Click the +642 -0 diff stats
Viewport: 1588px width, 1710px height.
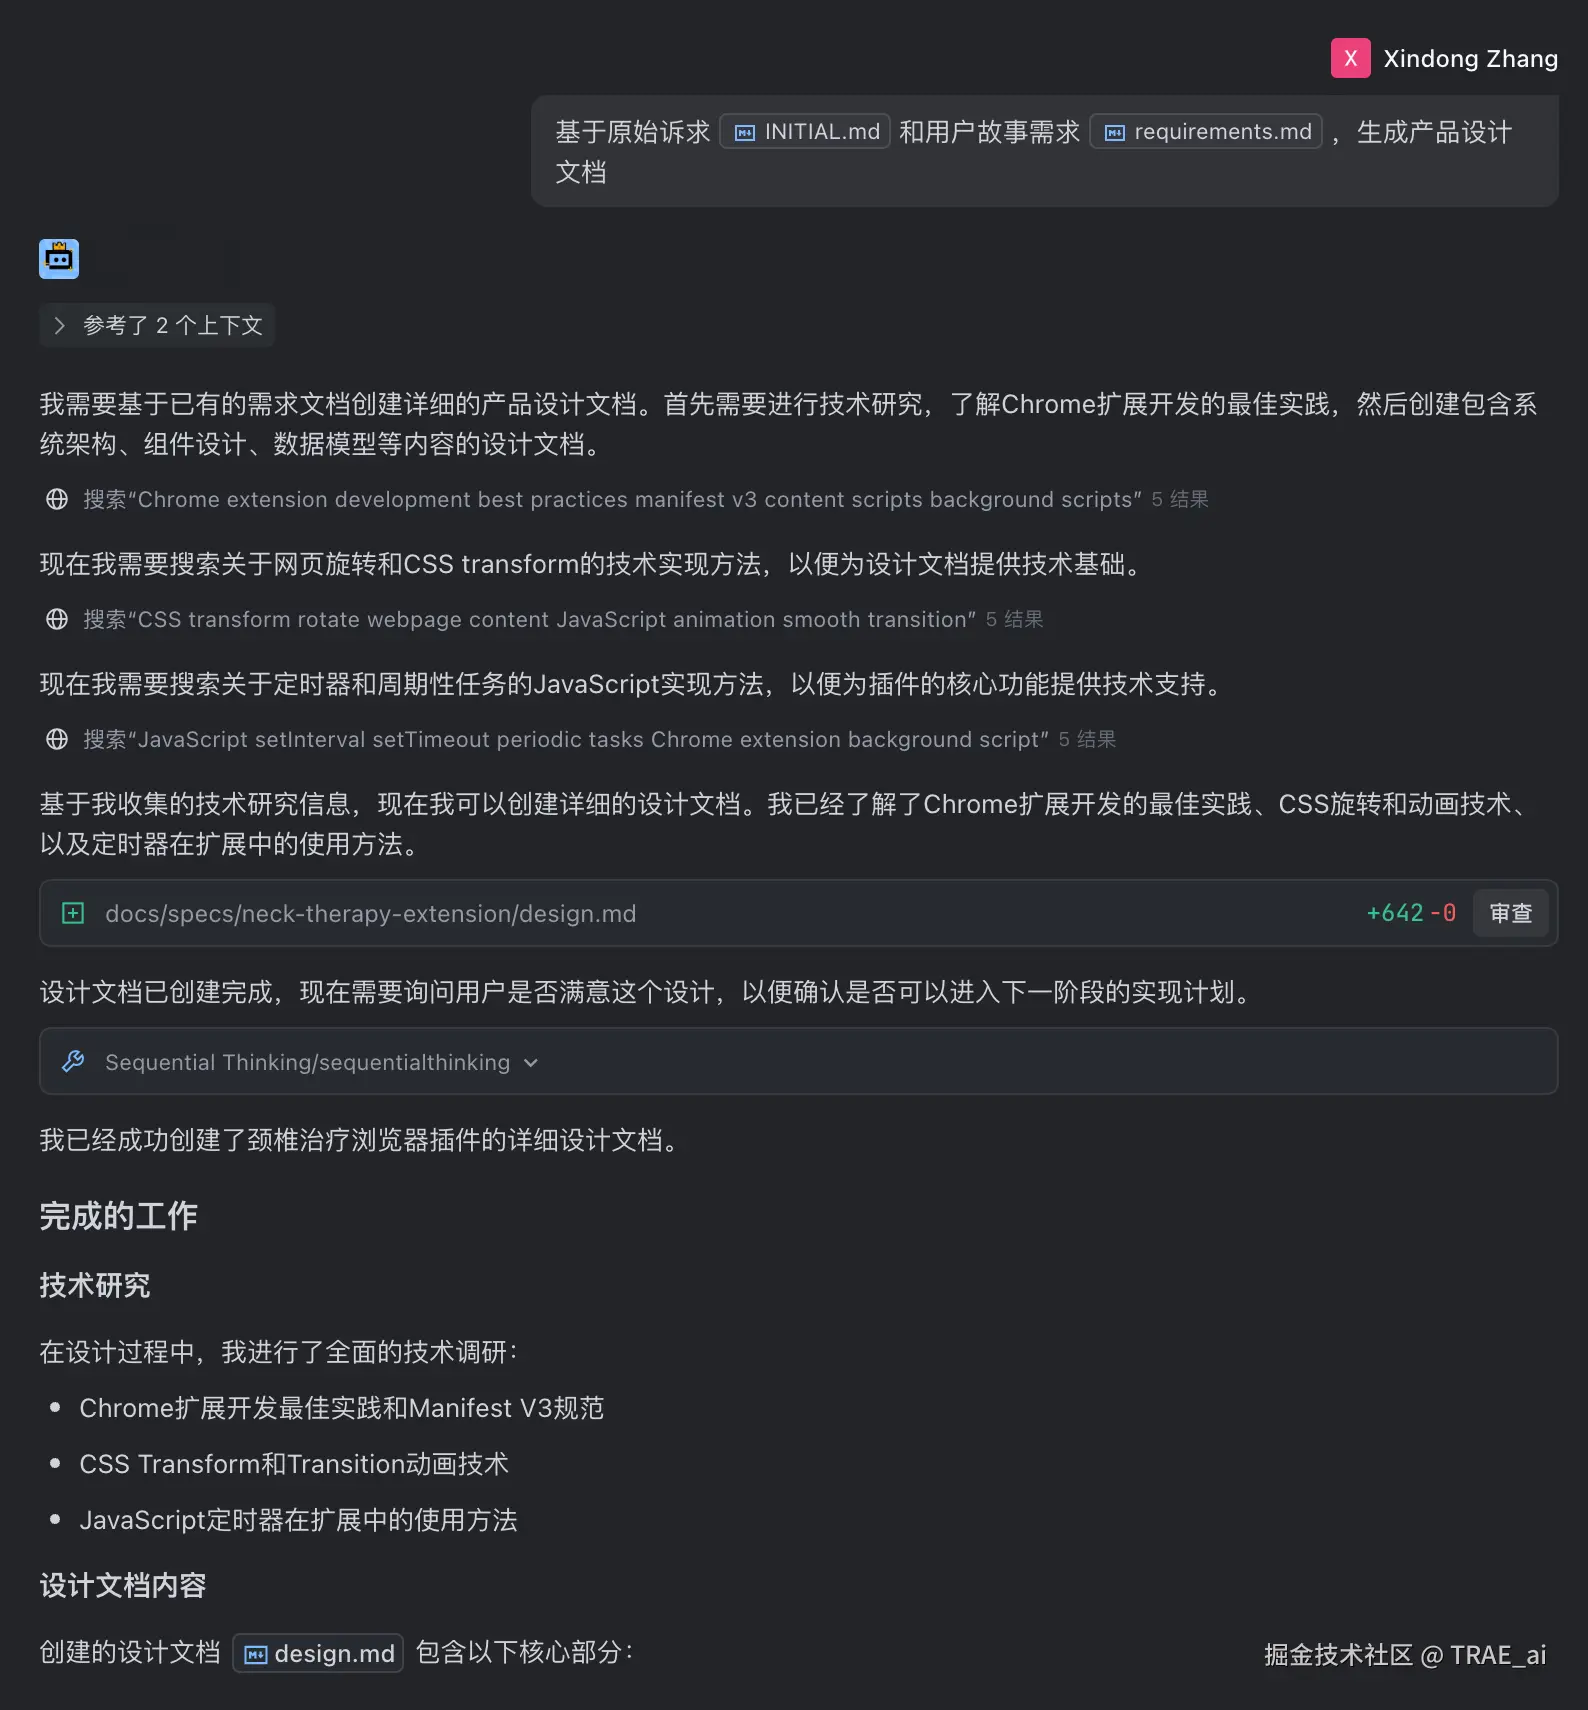tap(1411, 913)
